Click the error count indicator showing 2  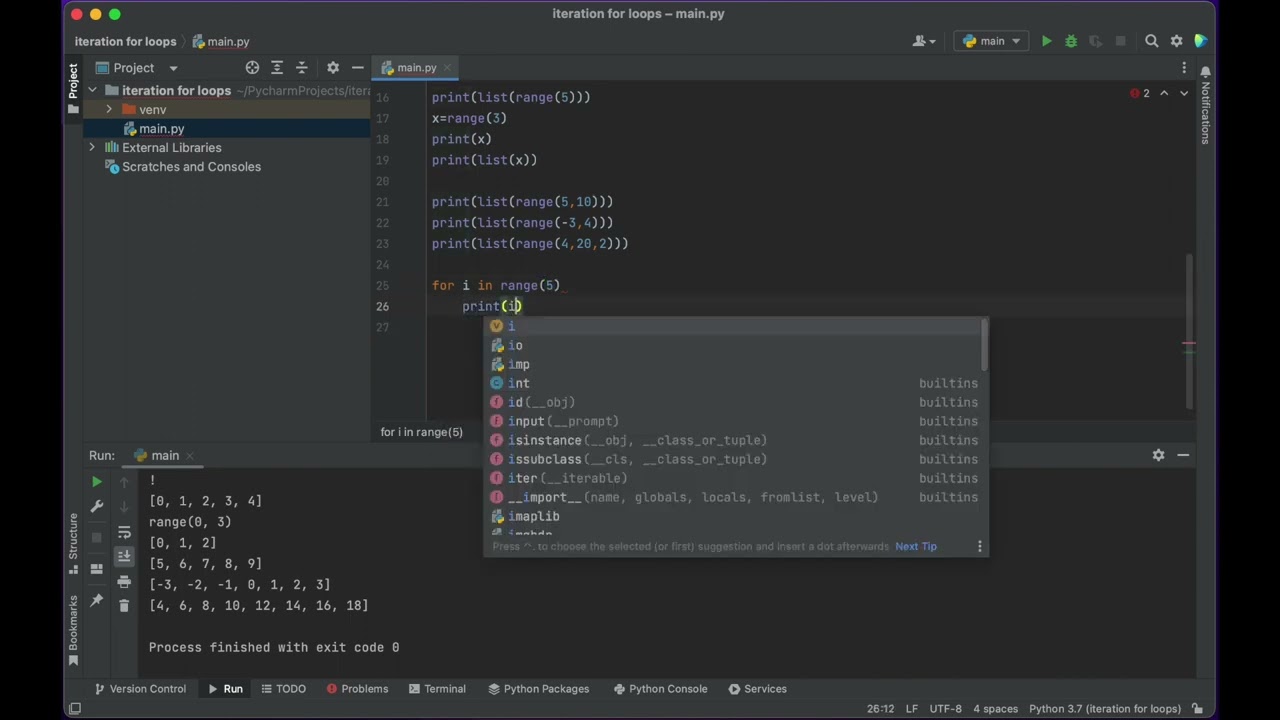1140,93
